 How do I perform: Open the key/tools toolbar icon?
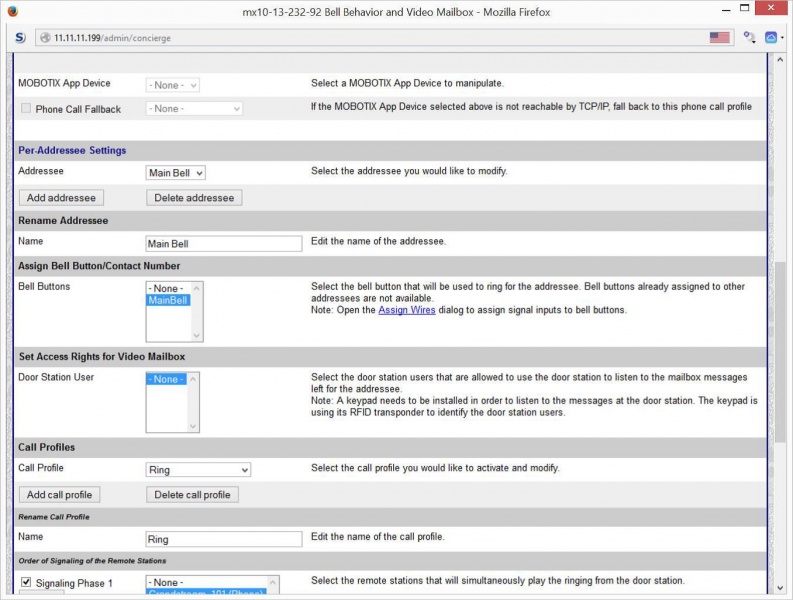tap(749, 37)
